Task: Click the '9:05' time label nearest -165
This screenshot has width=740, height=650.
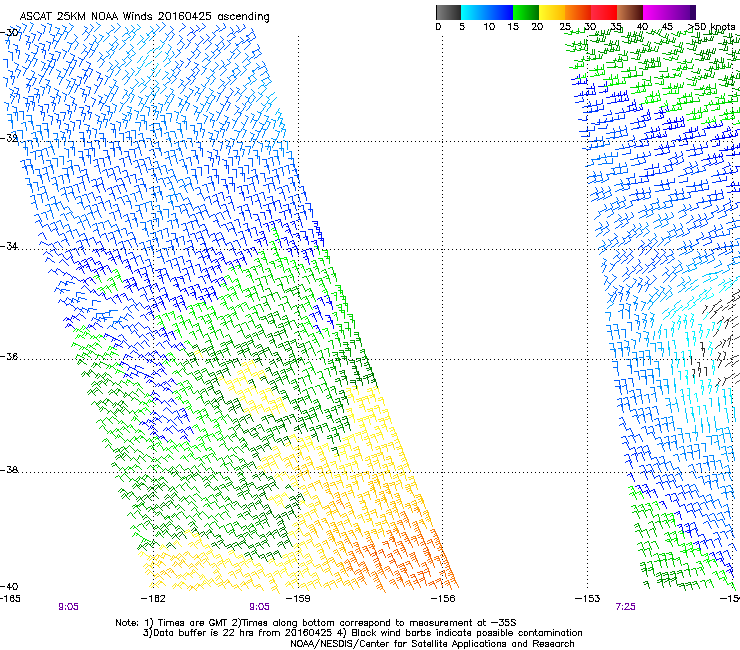Action: [68, 607]
